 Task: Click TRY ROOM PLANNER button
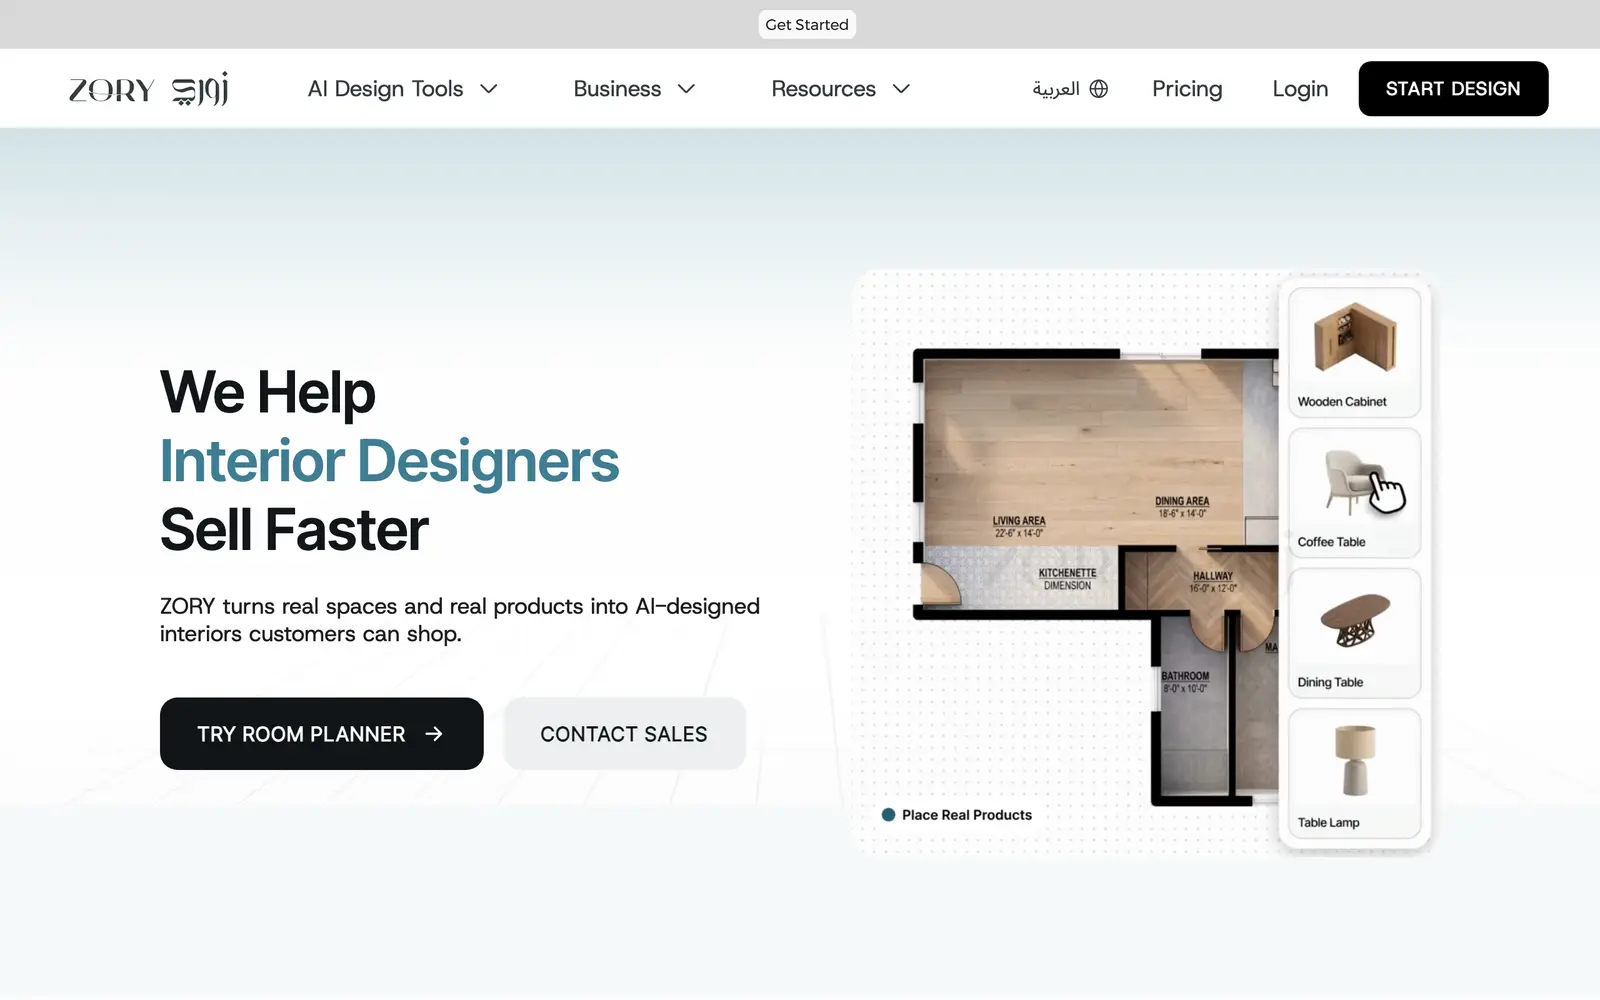point(322,734)
